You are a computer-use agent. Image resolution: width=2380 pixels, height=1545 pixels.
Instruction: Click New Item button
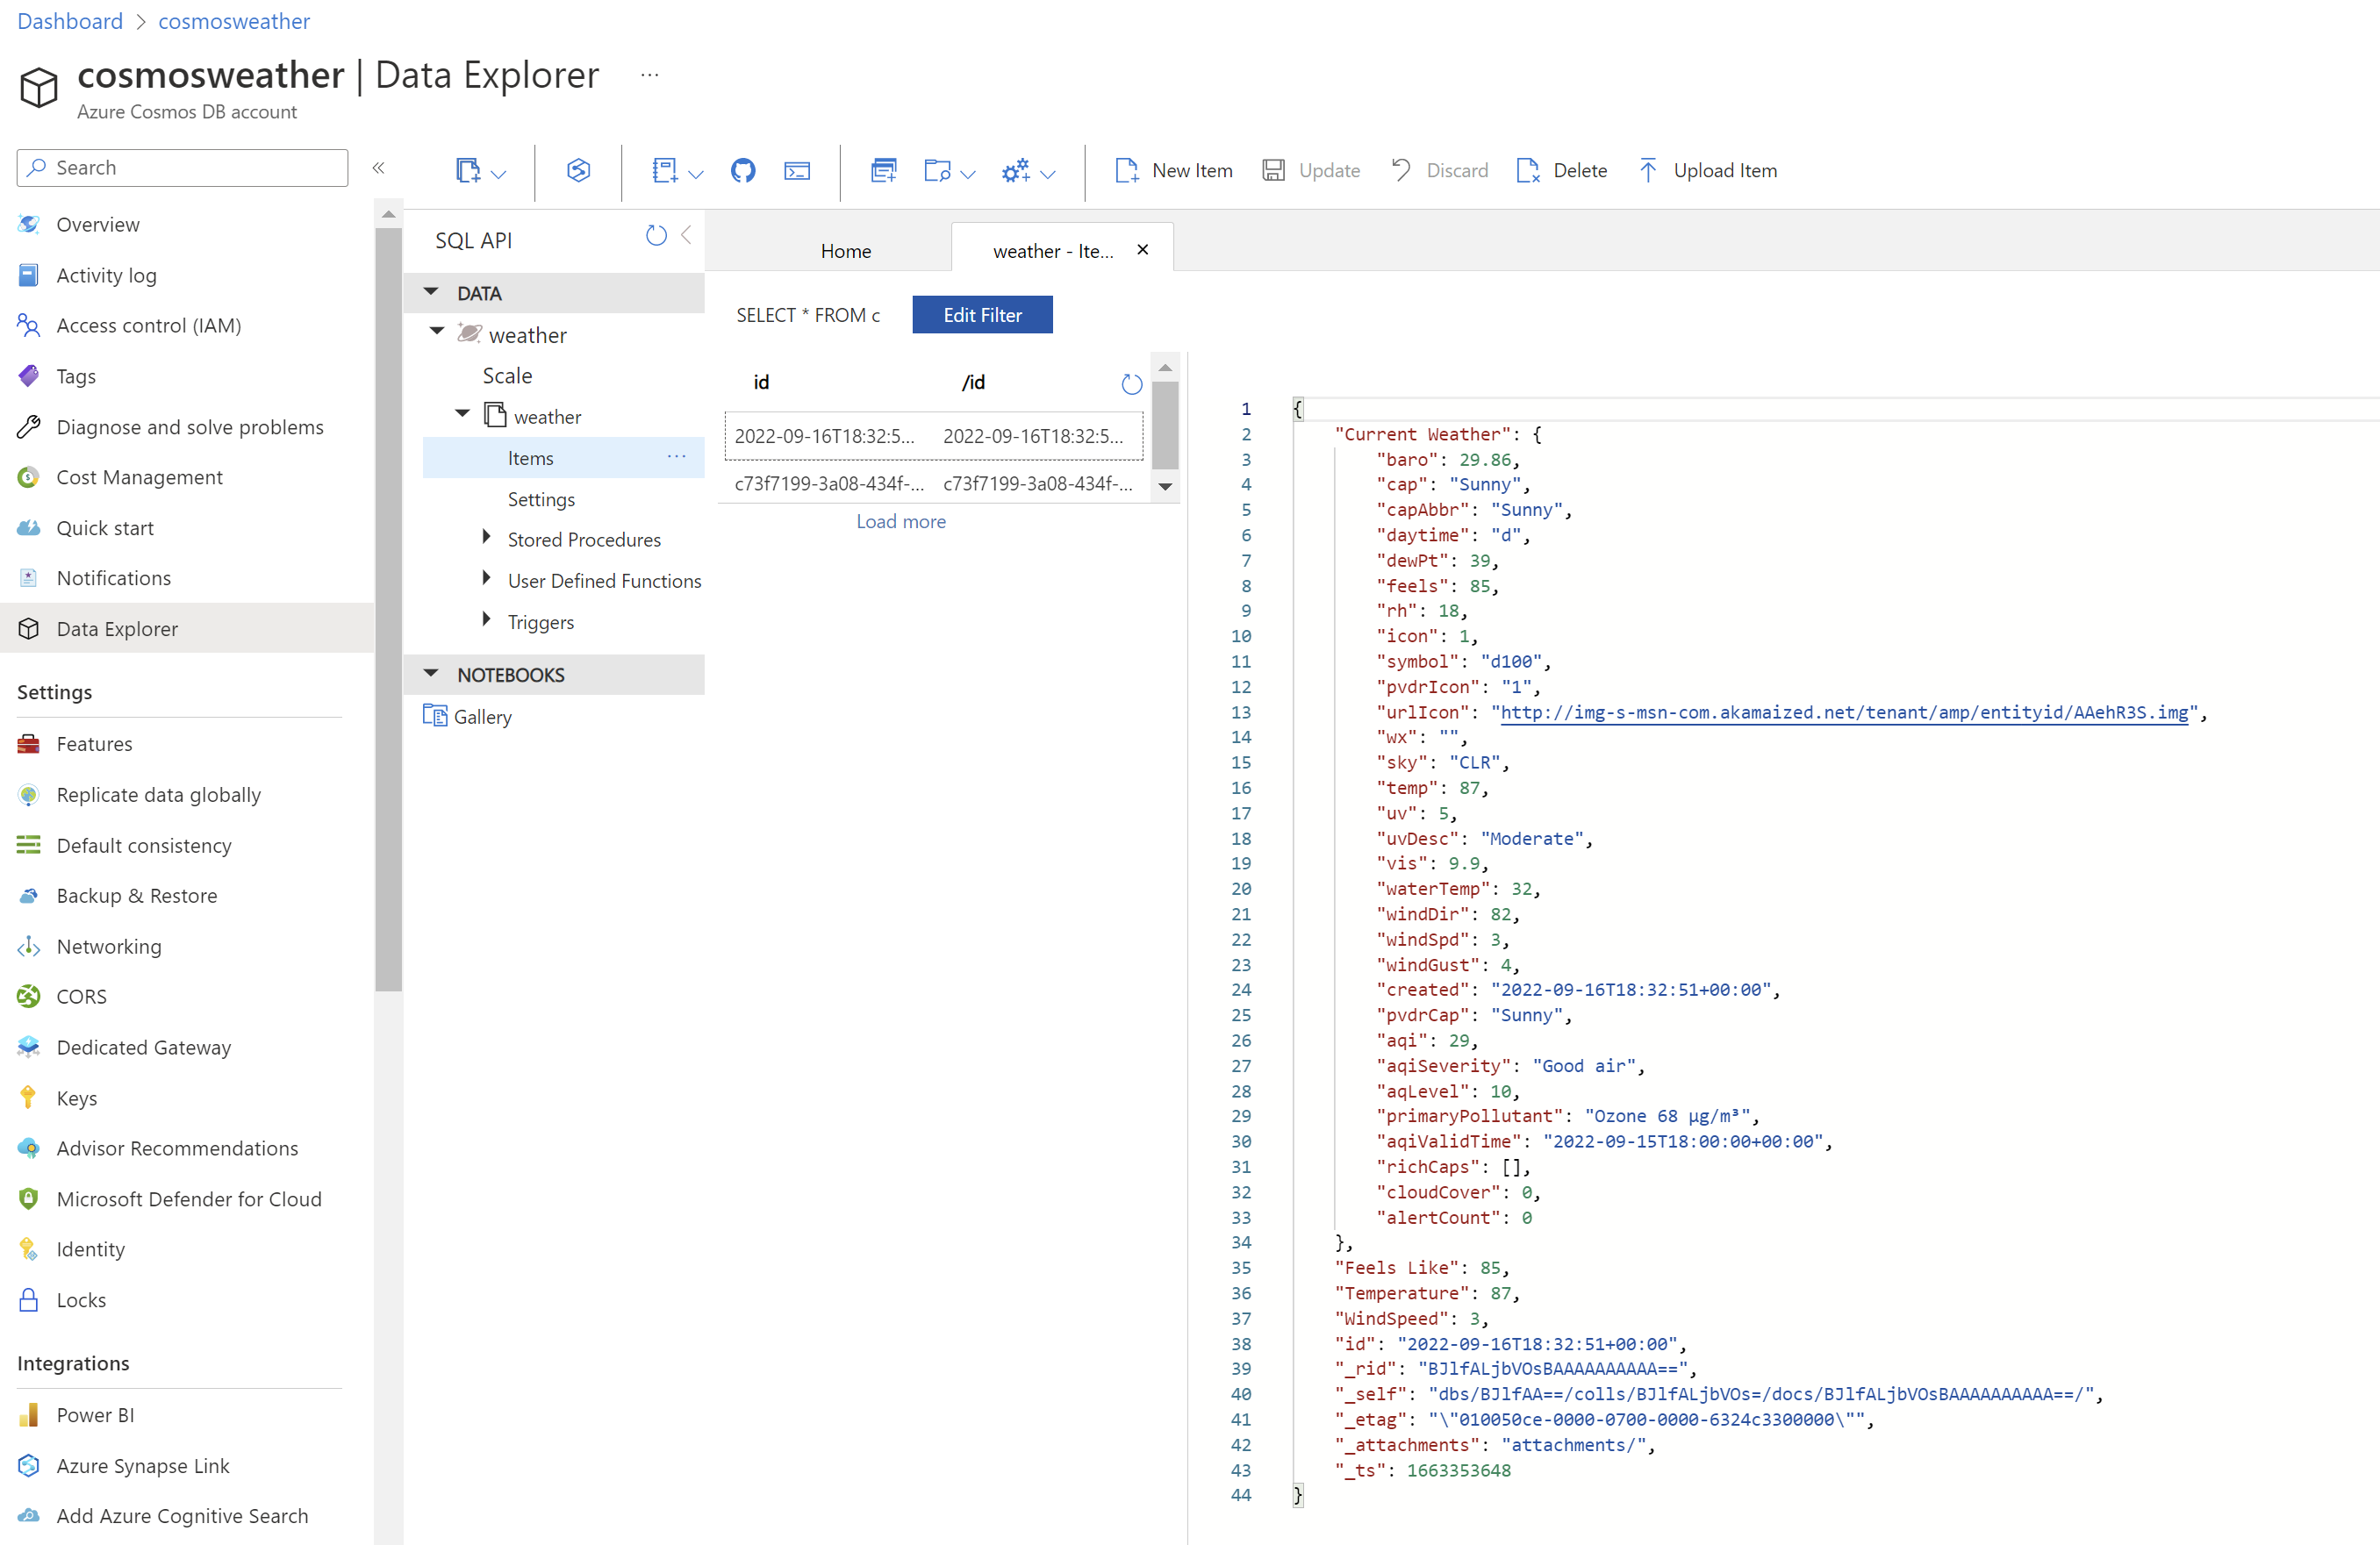click(x=1174, y=171)
